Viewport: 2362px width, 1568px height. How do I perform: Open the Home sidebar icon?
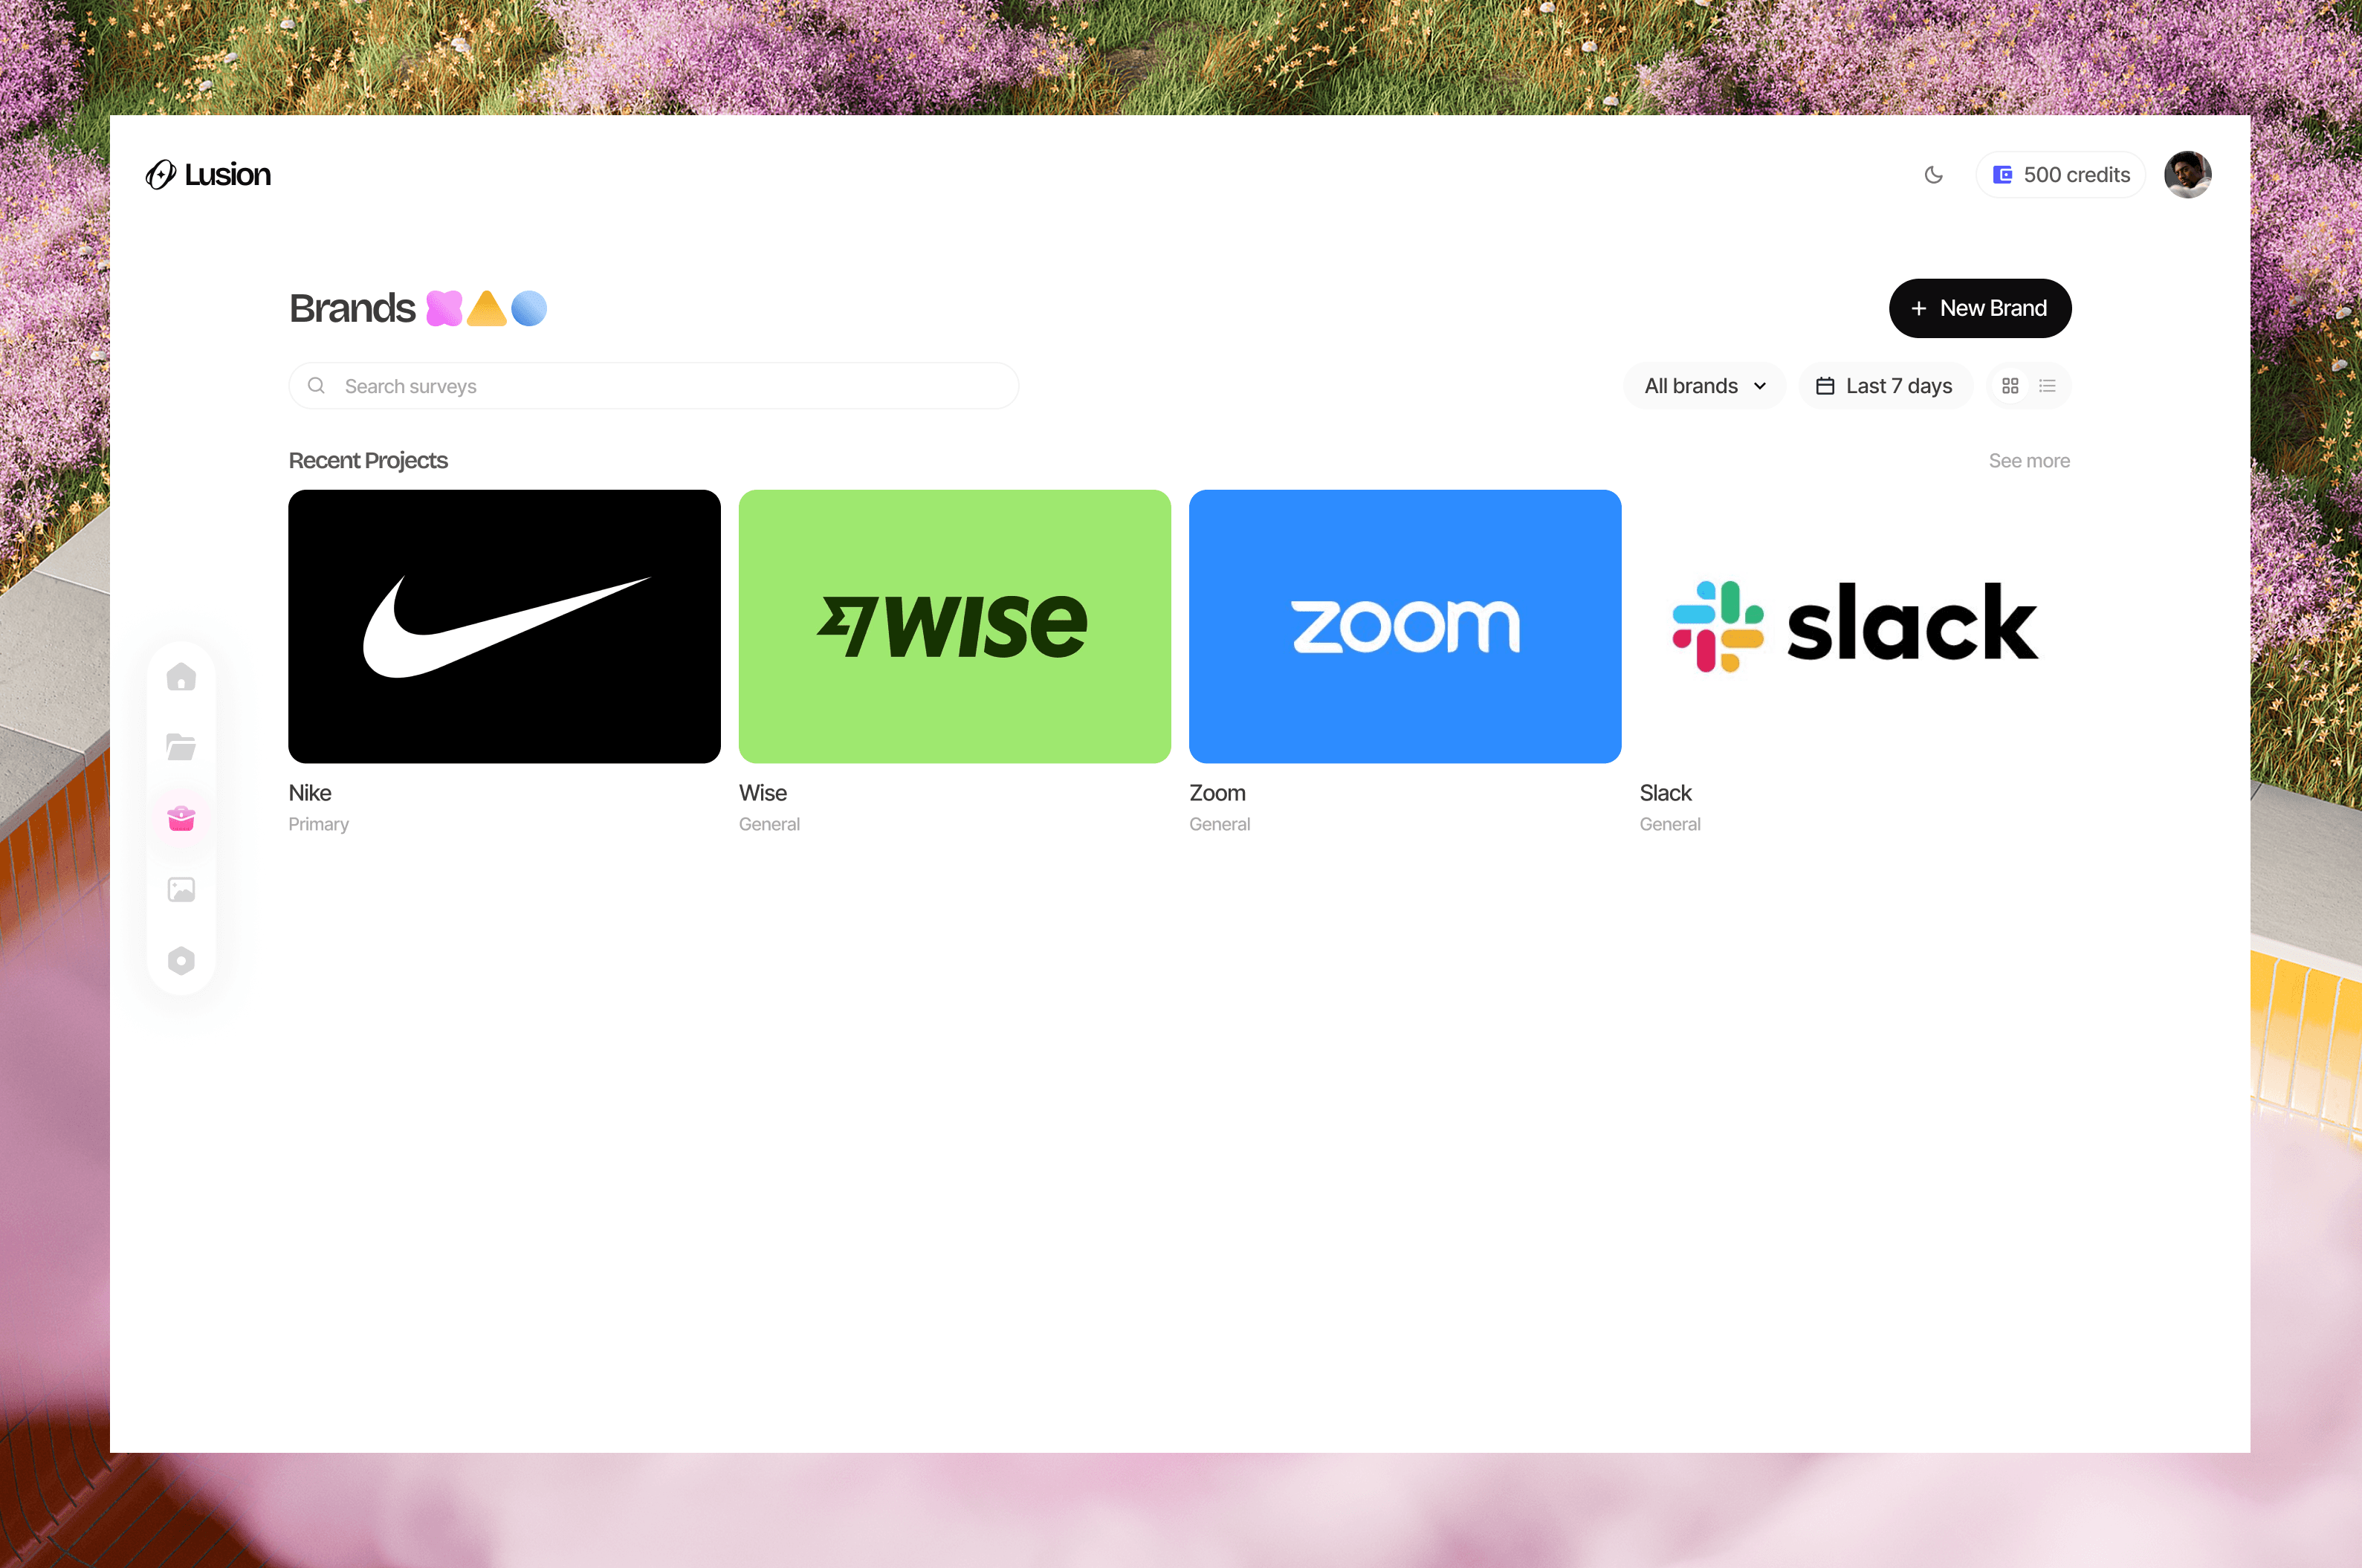(x=181, y=677)
